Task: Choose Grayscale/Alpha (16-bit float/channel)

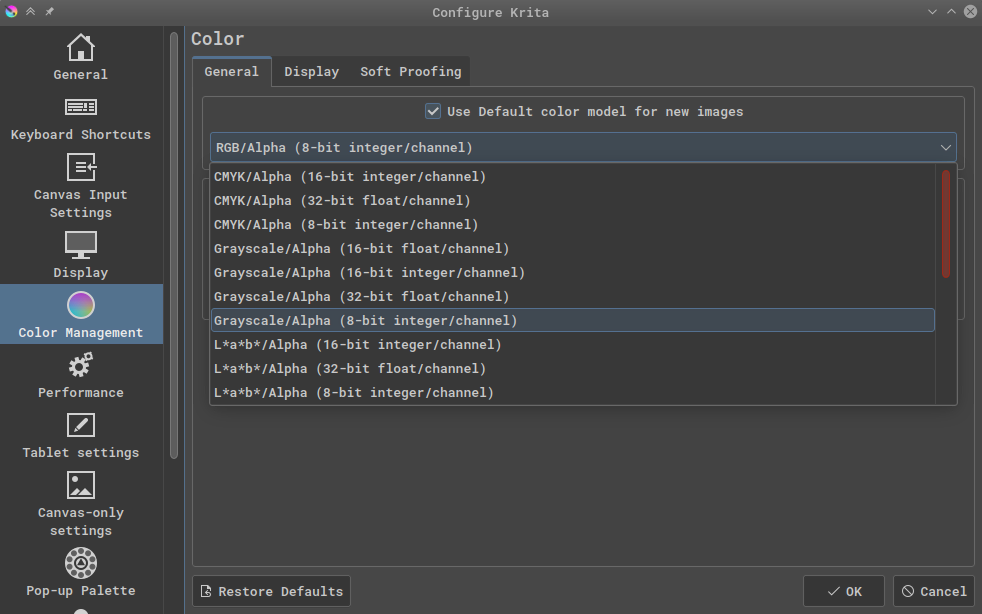Action: point(572,249)
